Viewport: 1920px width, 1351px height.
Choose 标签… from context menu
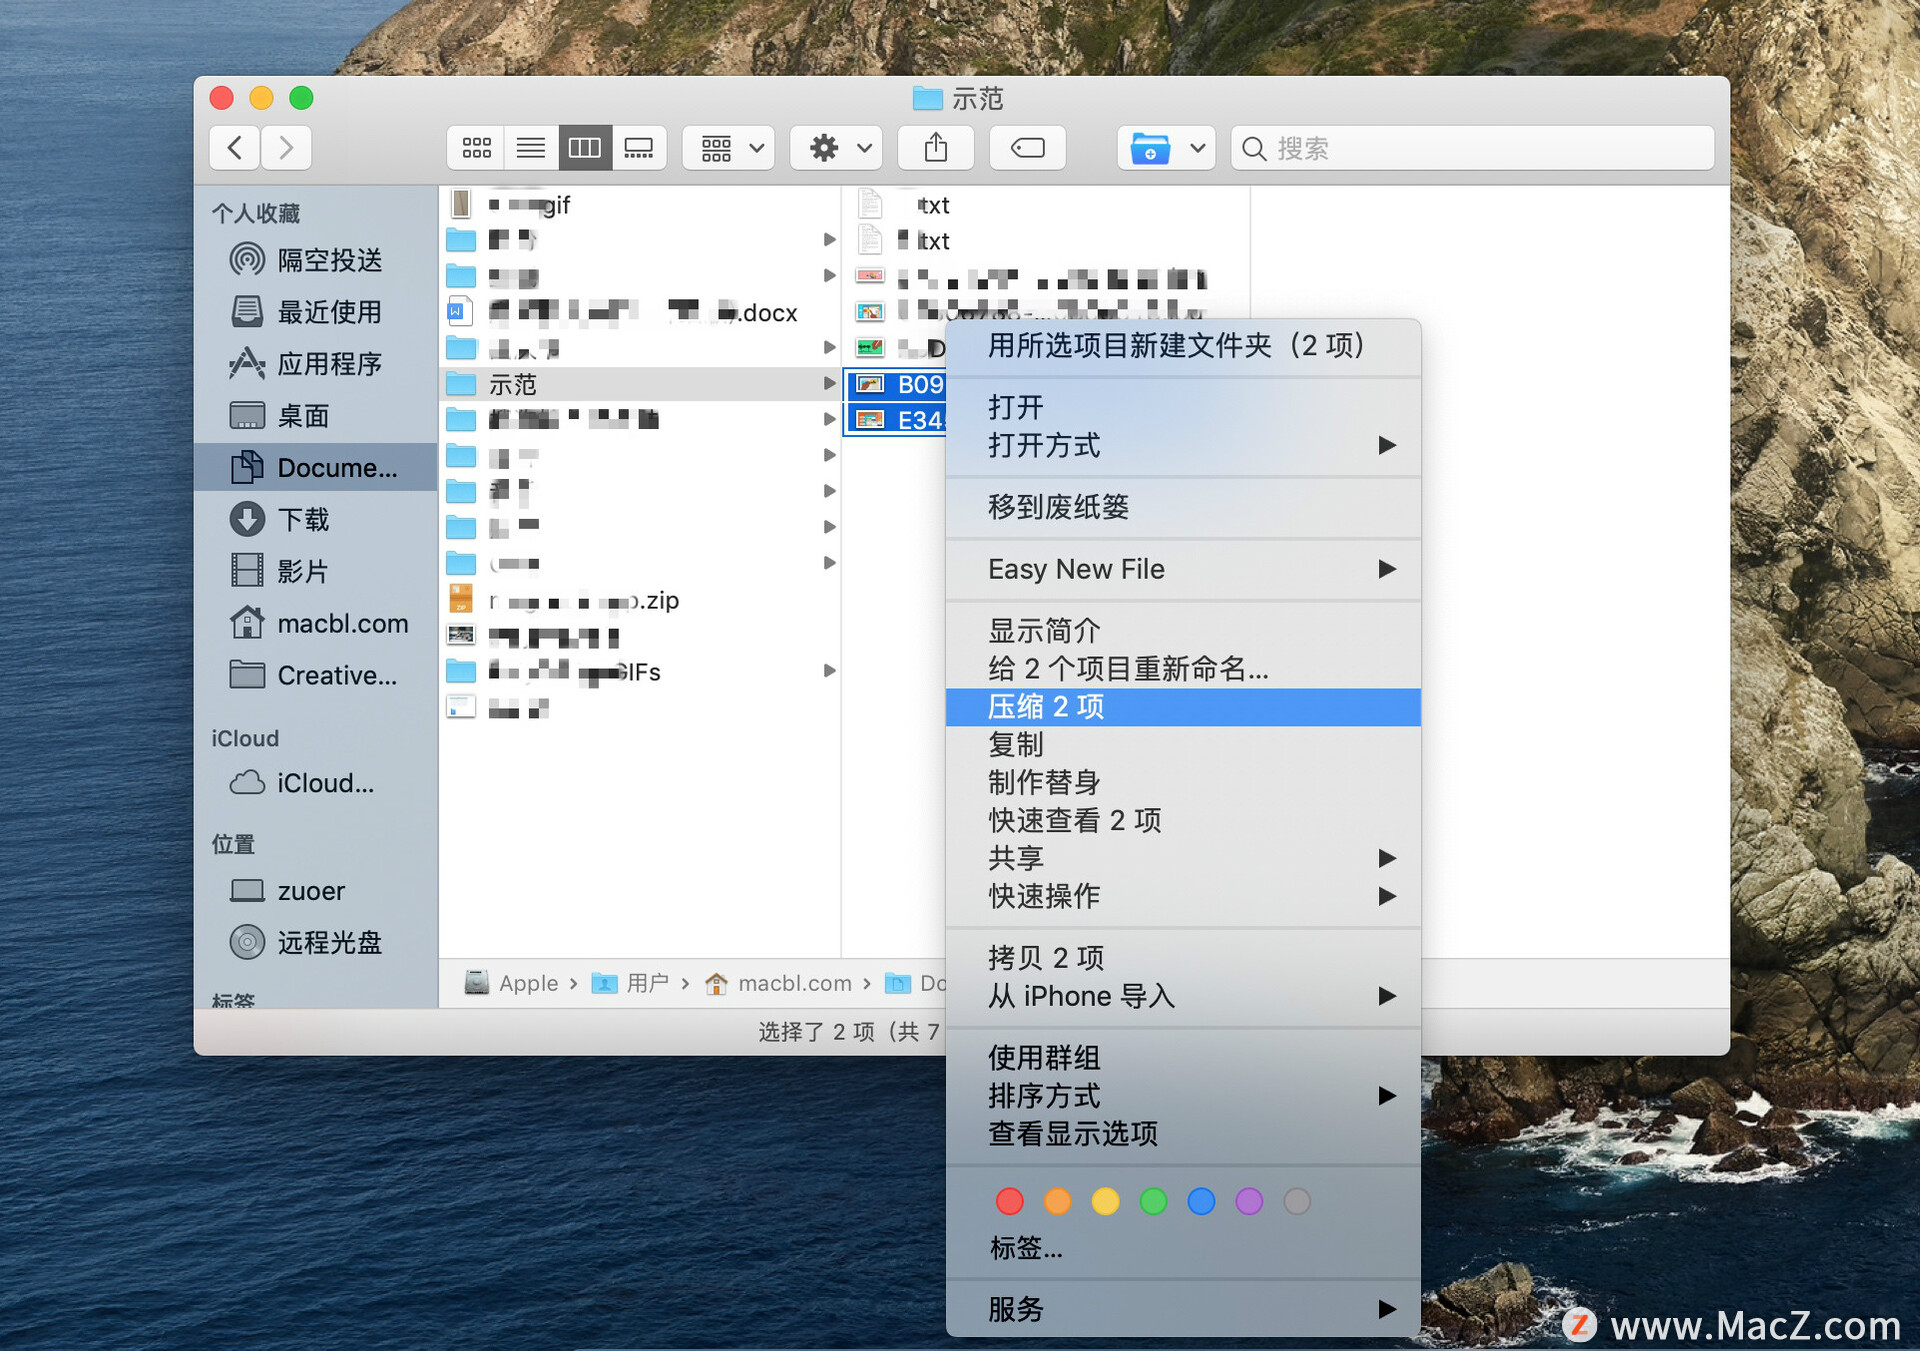pos(1183,1248)
